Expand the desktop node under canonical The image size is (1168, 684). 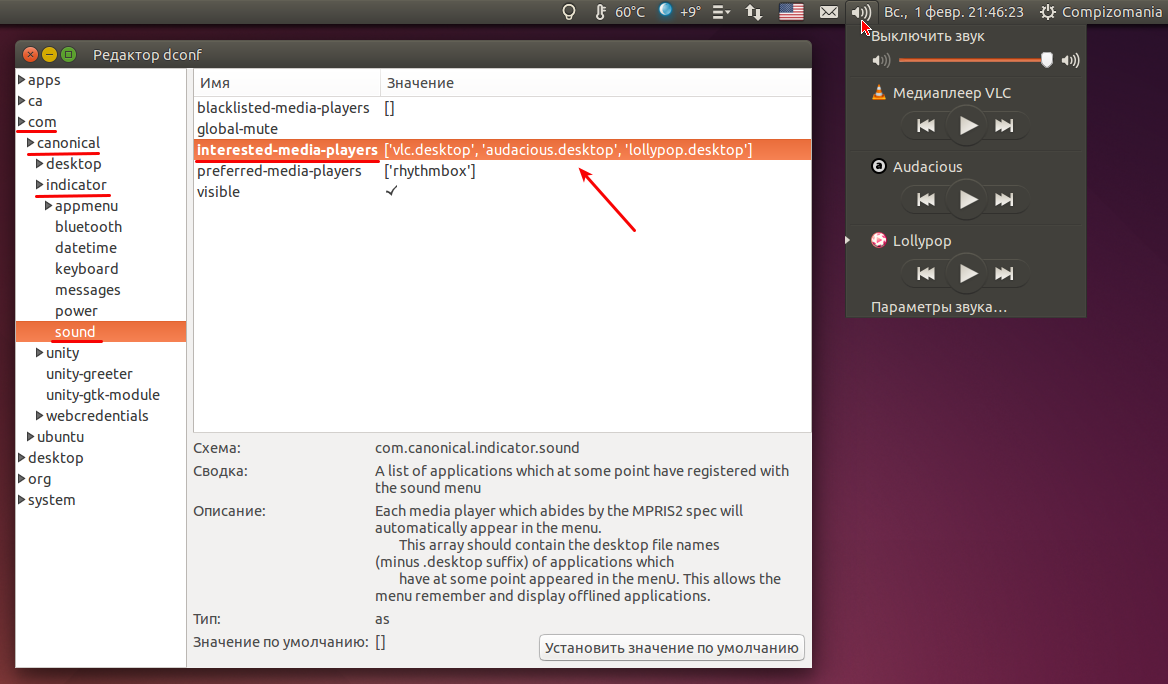[39, 163]
